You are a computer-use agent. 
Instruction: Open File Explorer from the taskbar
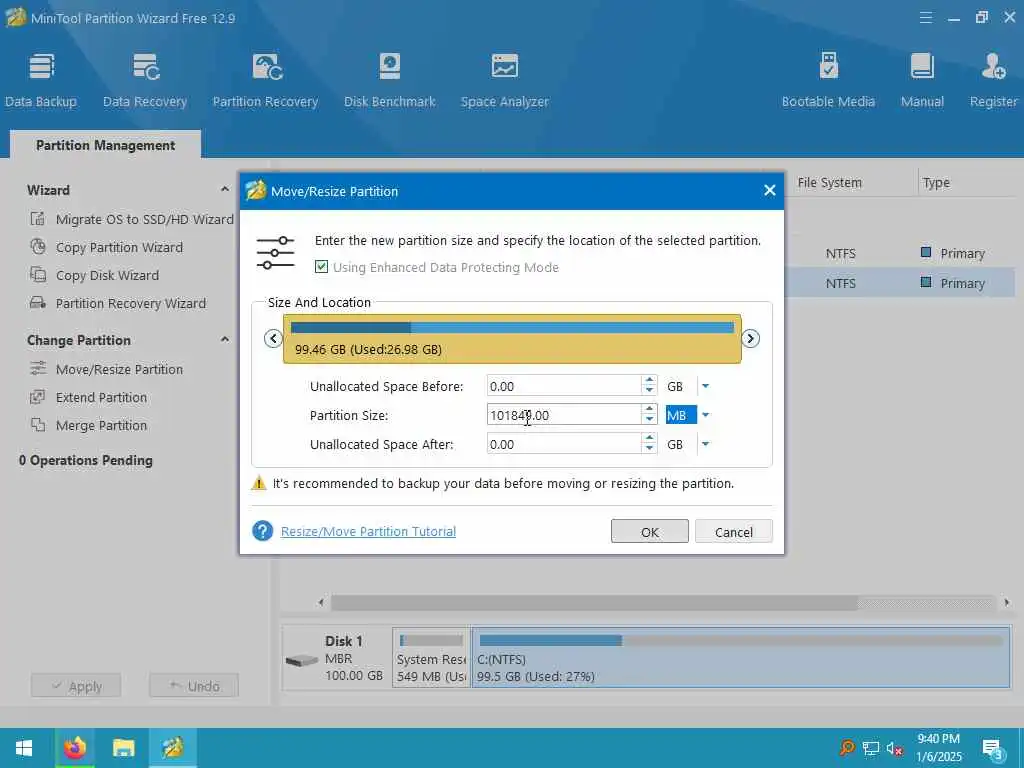[x=123, y=748]
